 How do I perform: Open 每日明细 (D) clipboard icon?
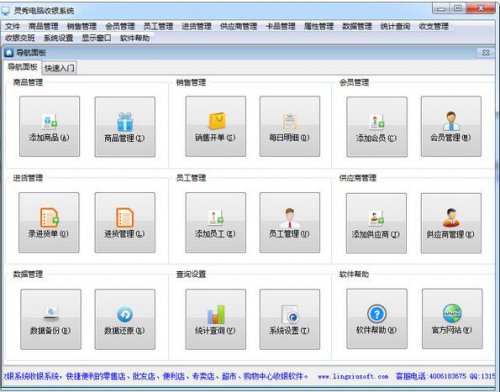pos(290,126)
